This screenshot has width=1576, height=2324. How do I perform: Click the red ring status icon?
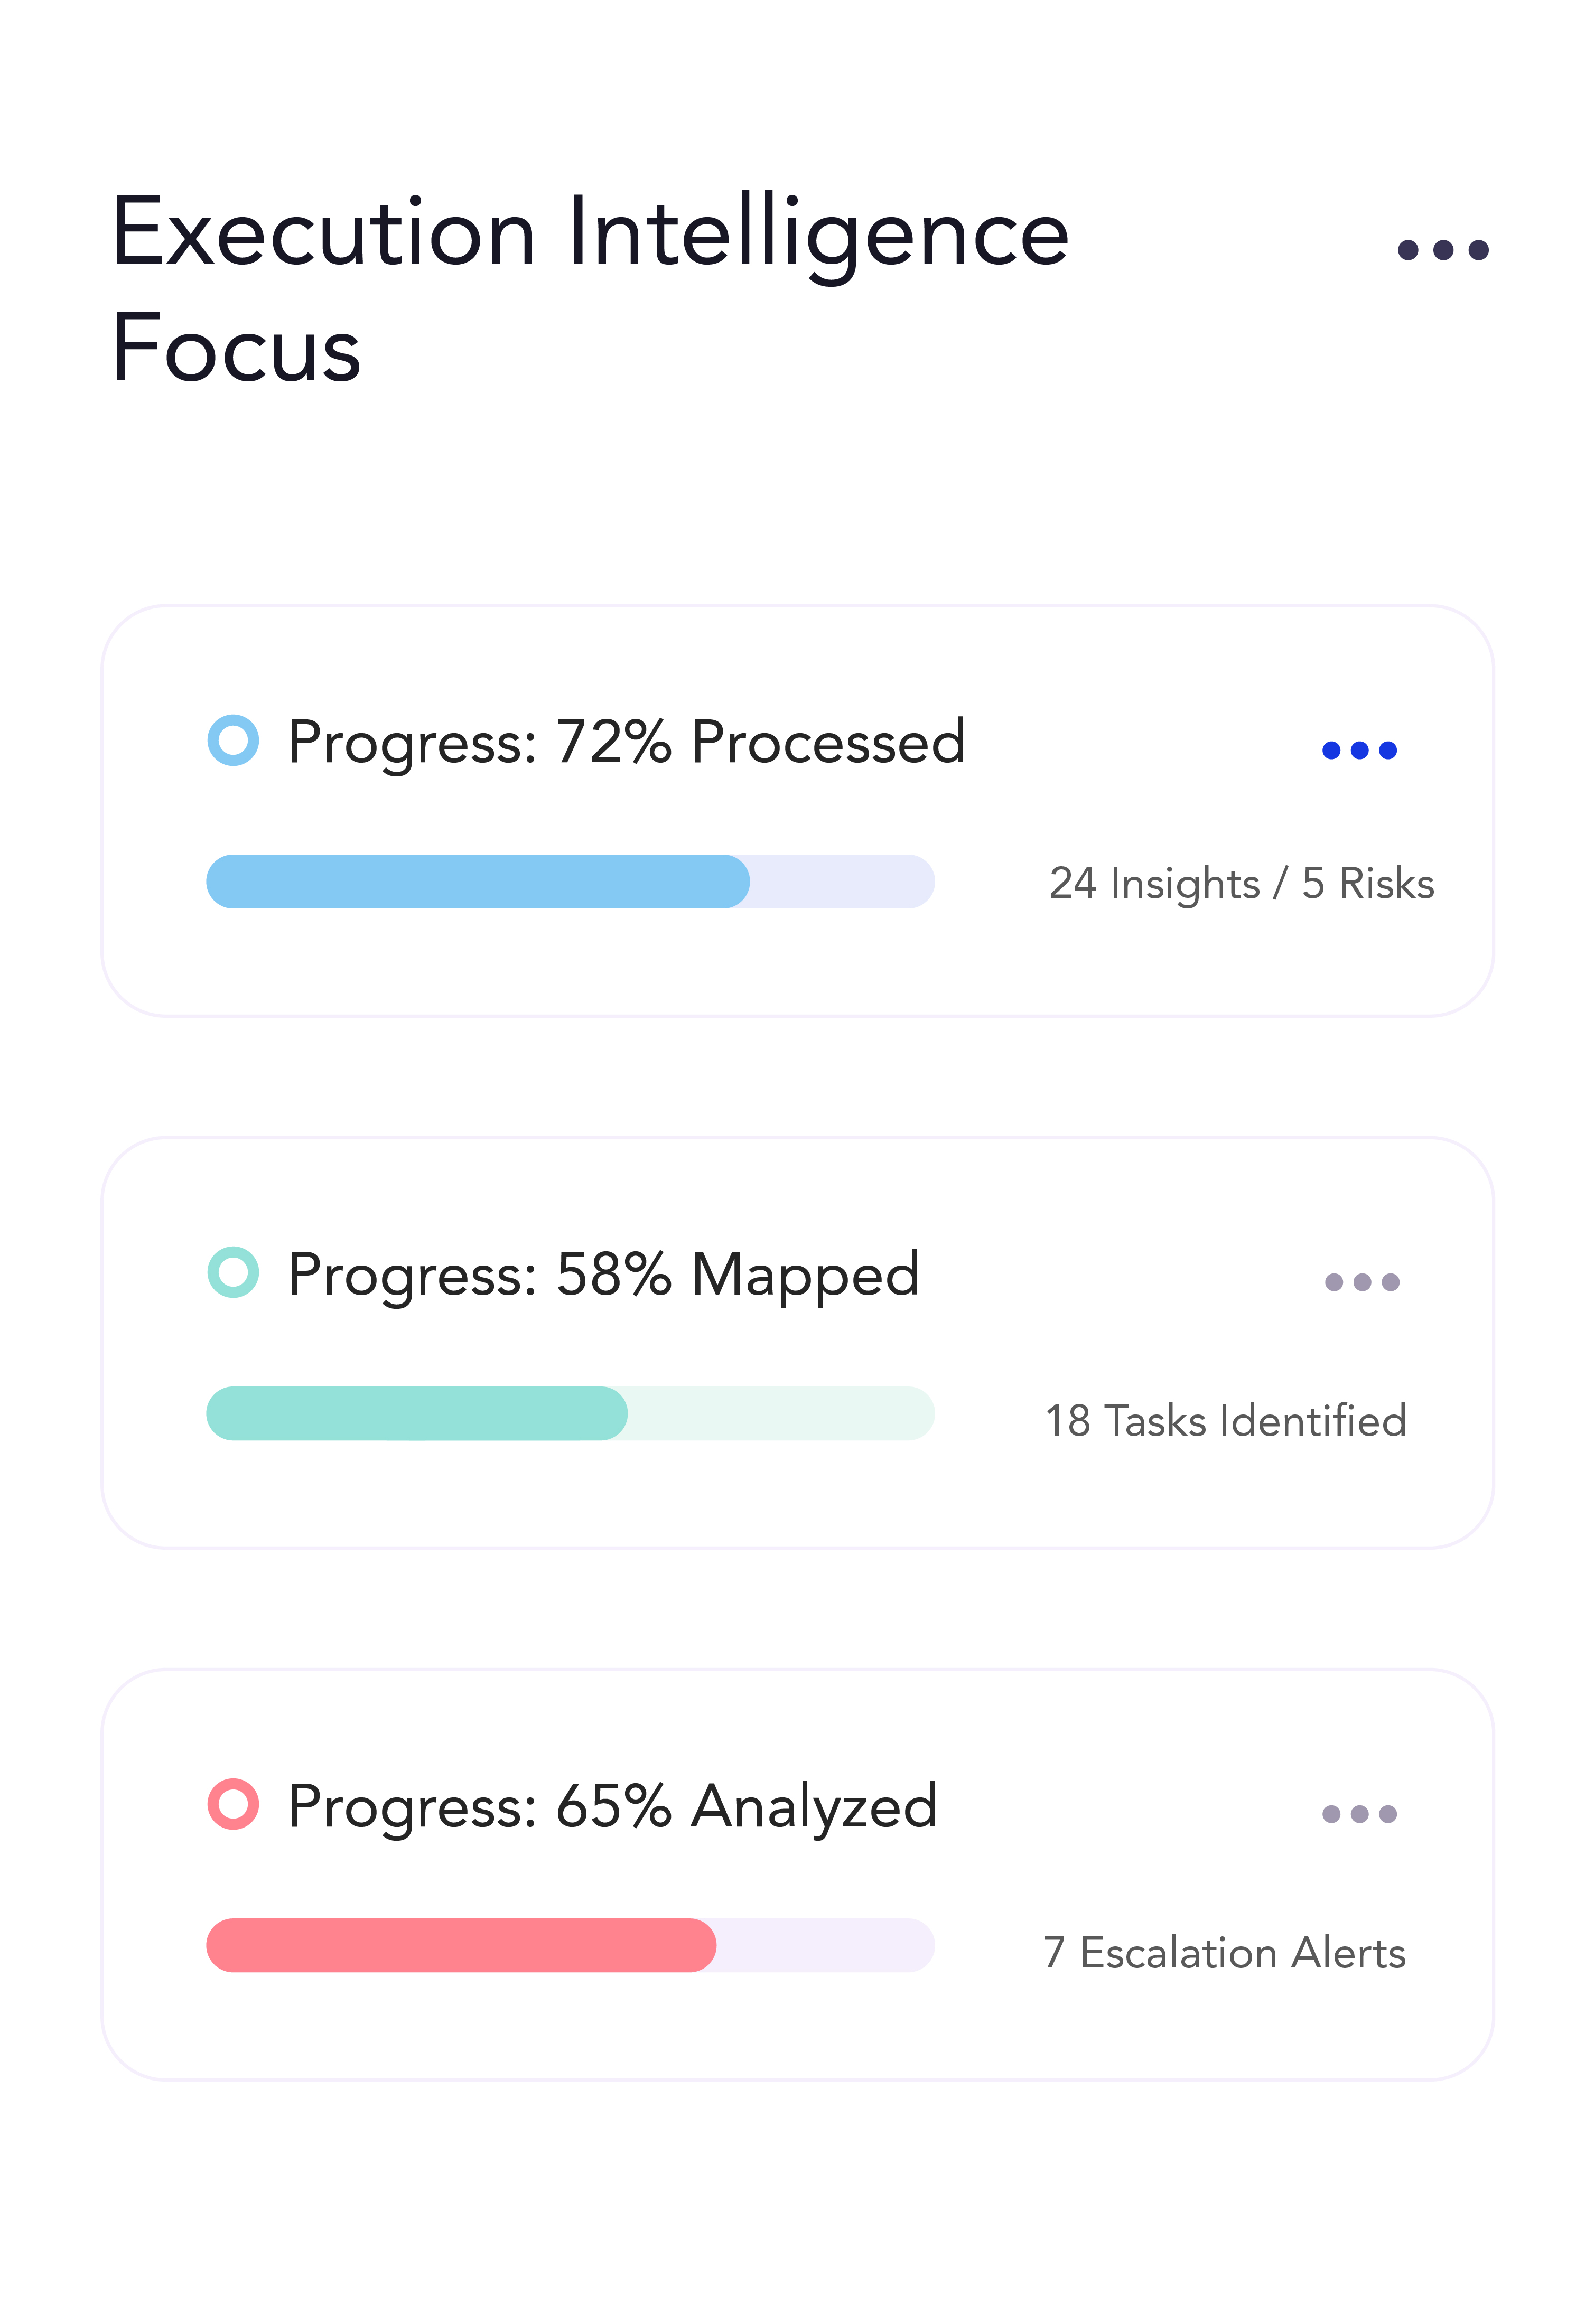pyautogui.click(x=233, y=1804)
